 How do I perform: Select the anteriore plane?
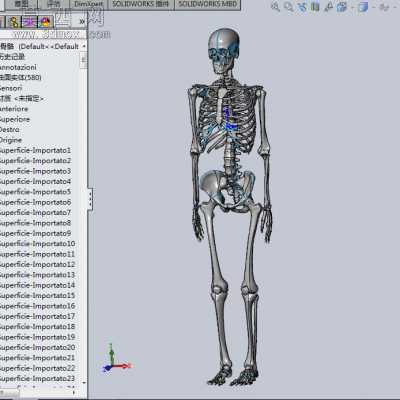pyautogui.click(x=14, y=109)
